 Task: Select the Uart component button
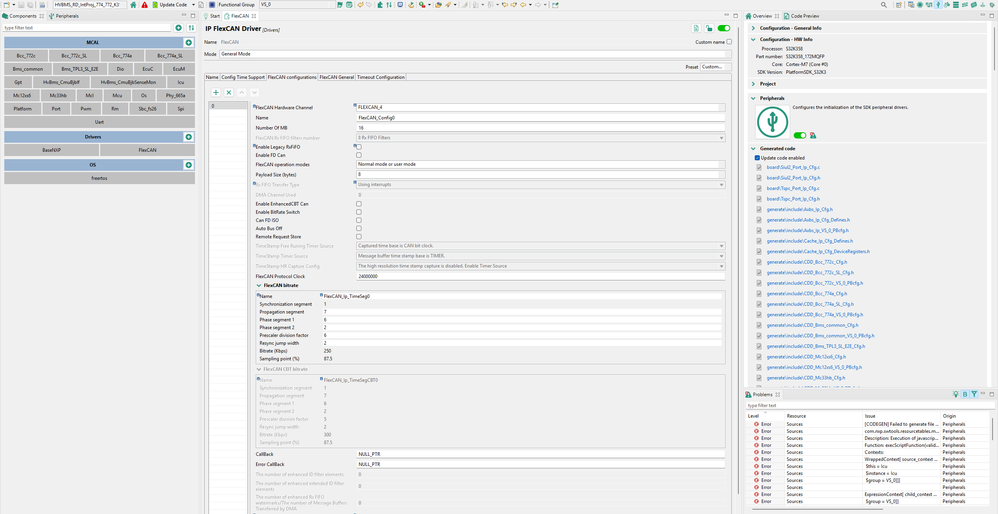99,122
